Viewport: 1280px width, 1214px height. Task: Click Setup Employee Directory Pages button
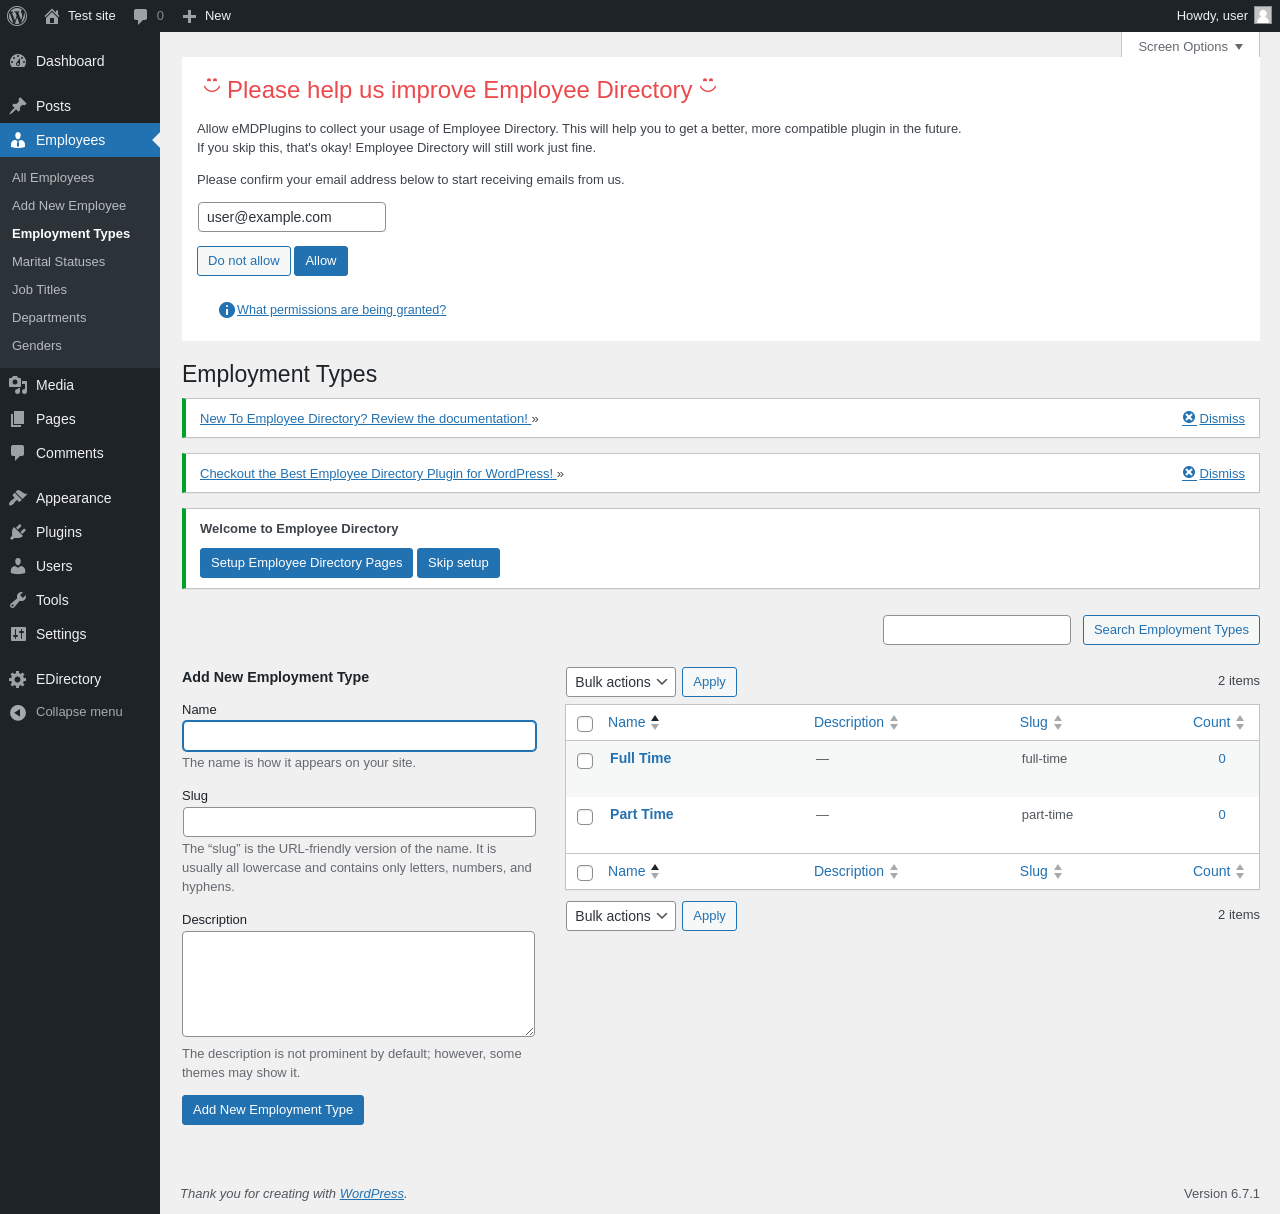click(x=306, y=563)
